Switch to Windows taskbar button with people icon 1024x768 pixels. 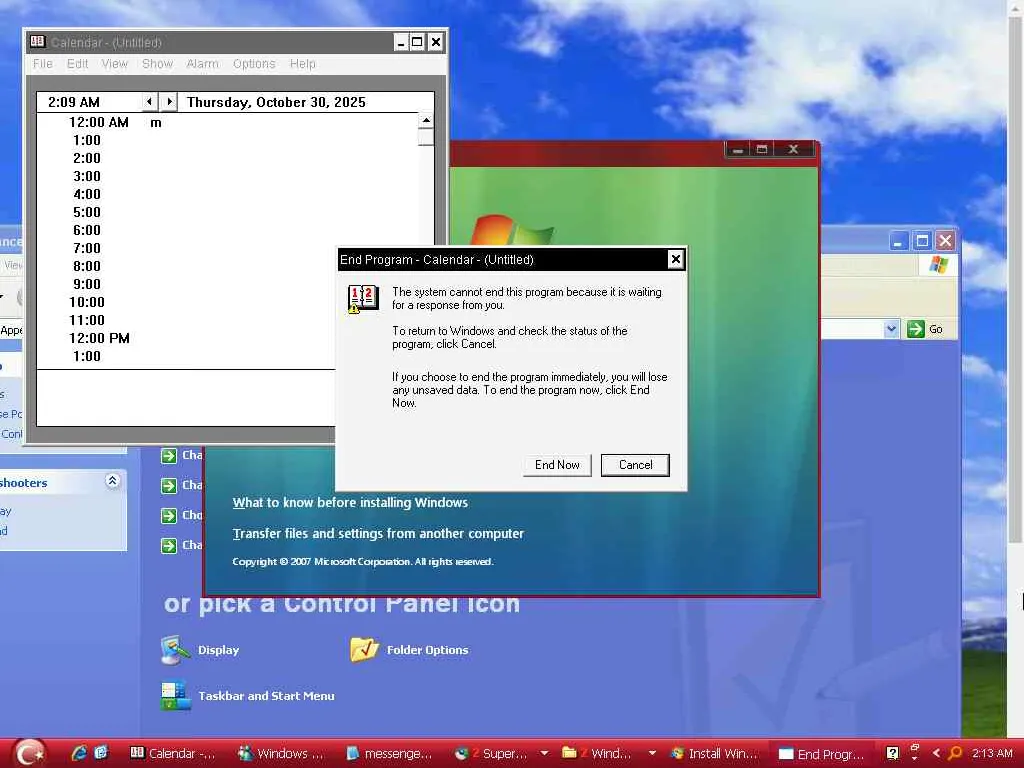click(281, 754)
